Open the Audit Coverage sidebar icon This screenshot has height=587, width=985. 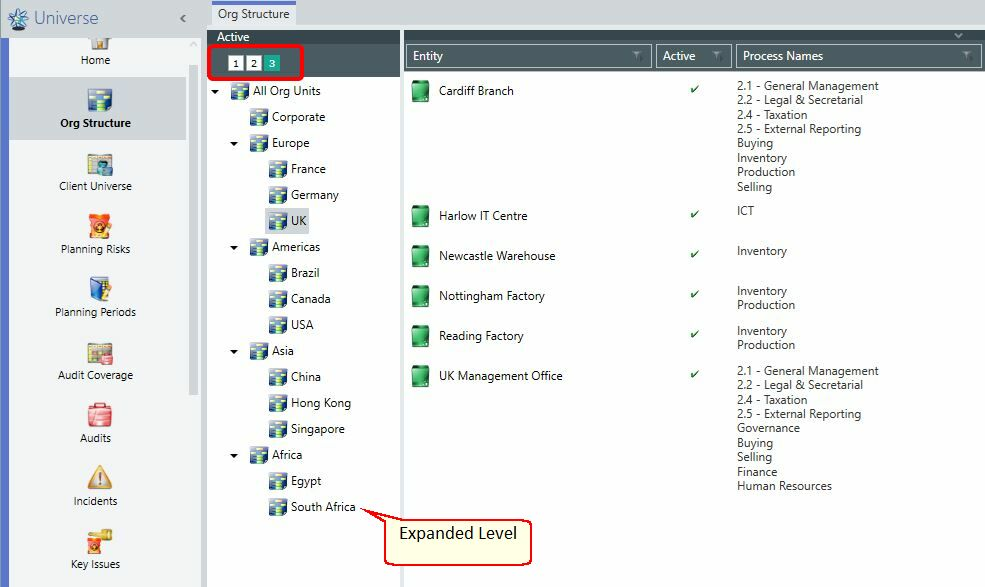[x=99, y=354]
